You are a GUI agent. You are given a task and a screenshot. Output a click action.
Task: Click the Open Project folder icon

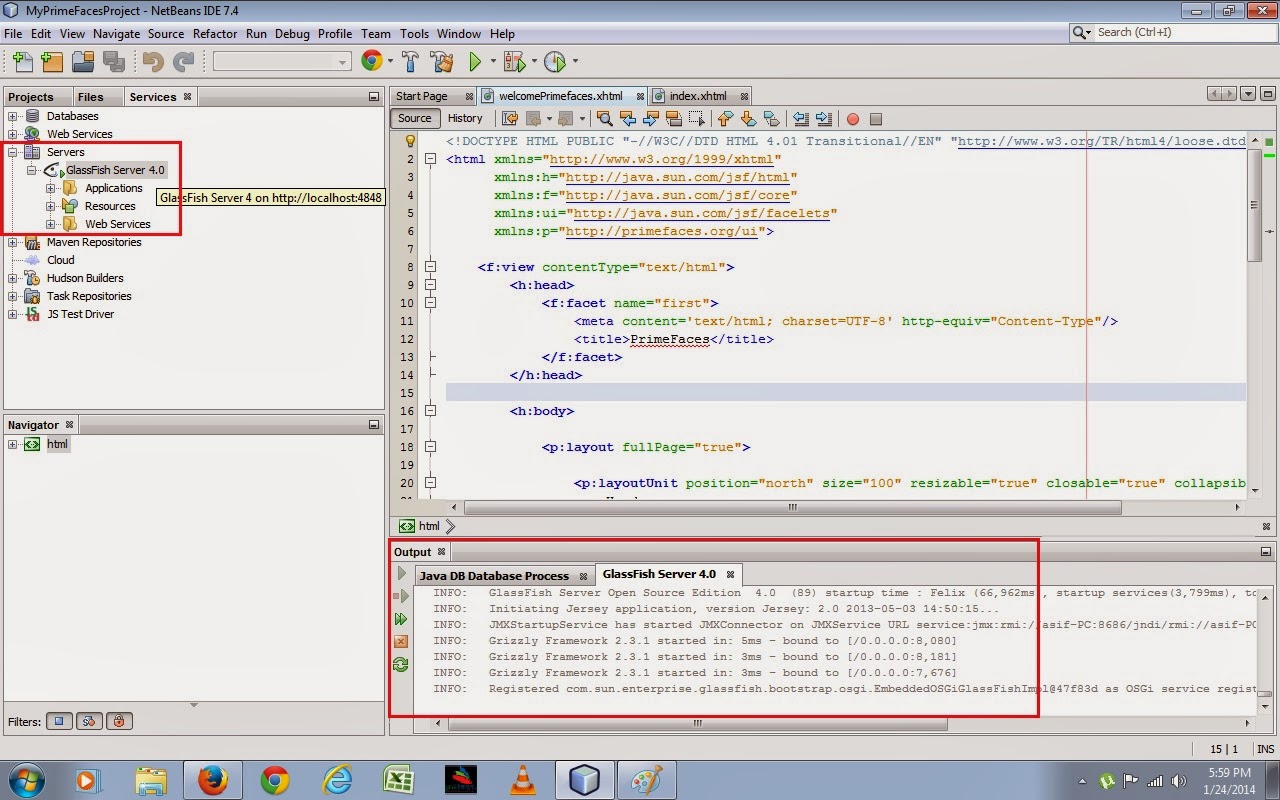(x=83, y=62)
